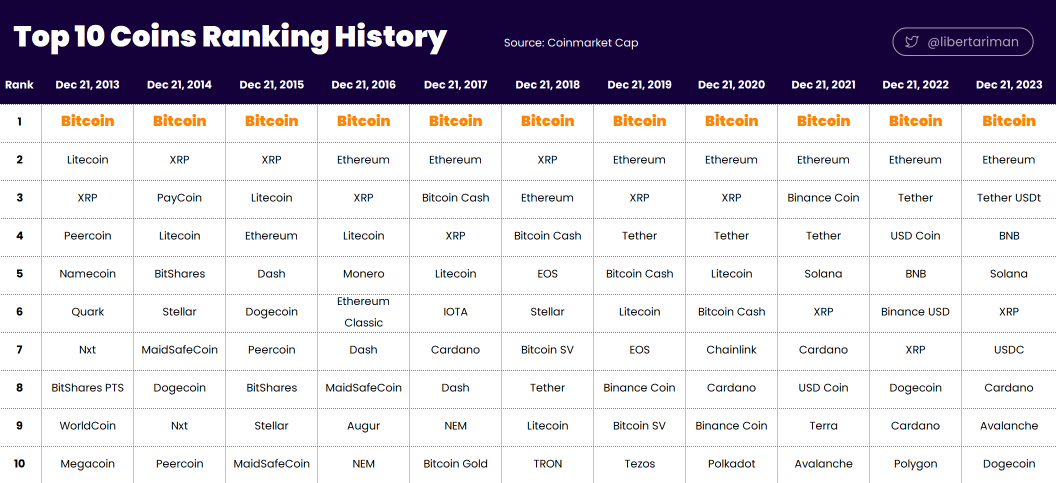Click the Top 10 Coins Ranking History title
Image resolution: width=1056 pixels, height=483 pixels.
click(x=230, y=37)
